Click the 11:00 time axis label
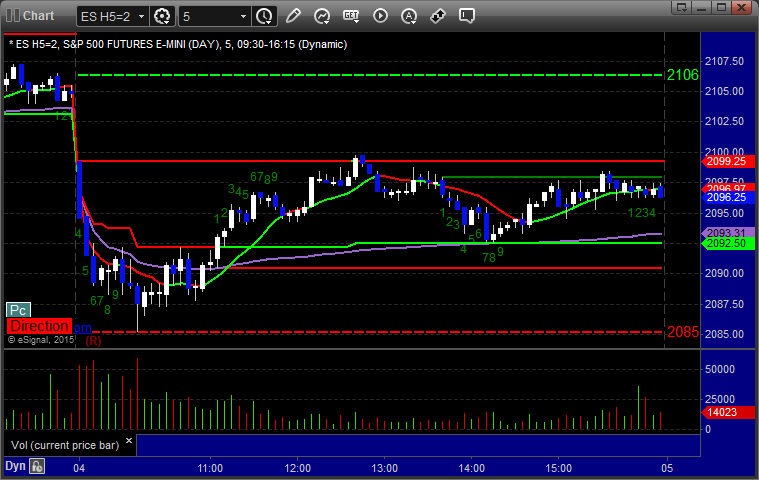This screenshot has width=759, height=480. (210, 468)
